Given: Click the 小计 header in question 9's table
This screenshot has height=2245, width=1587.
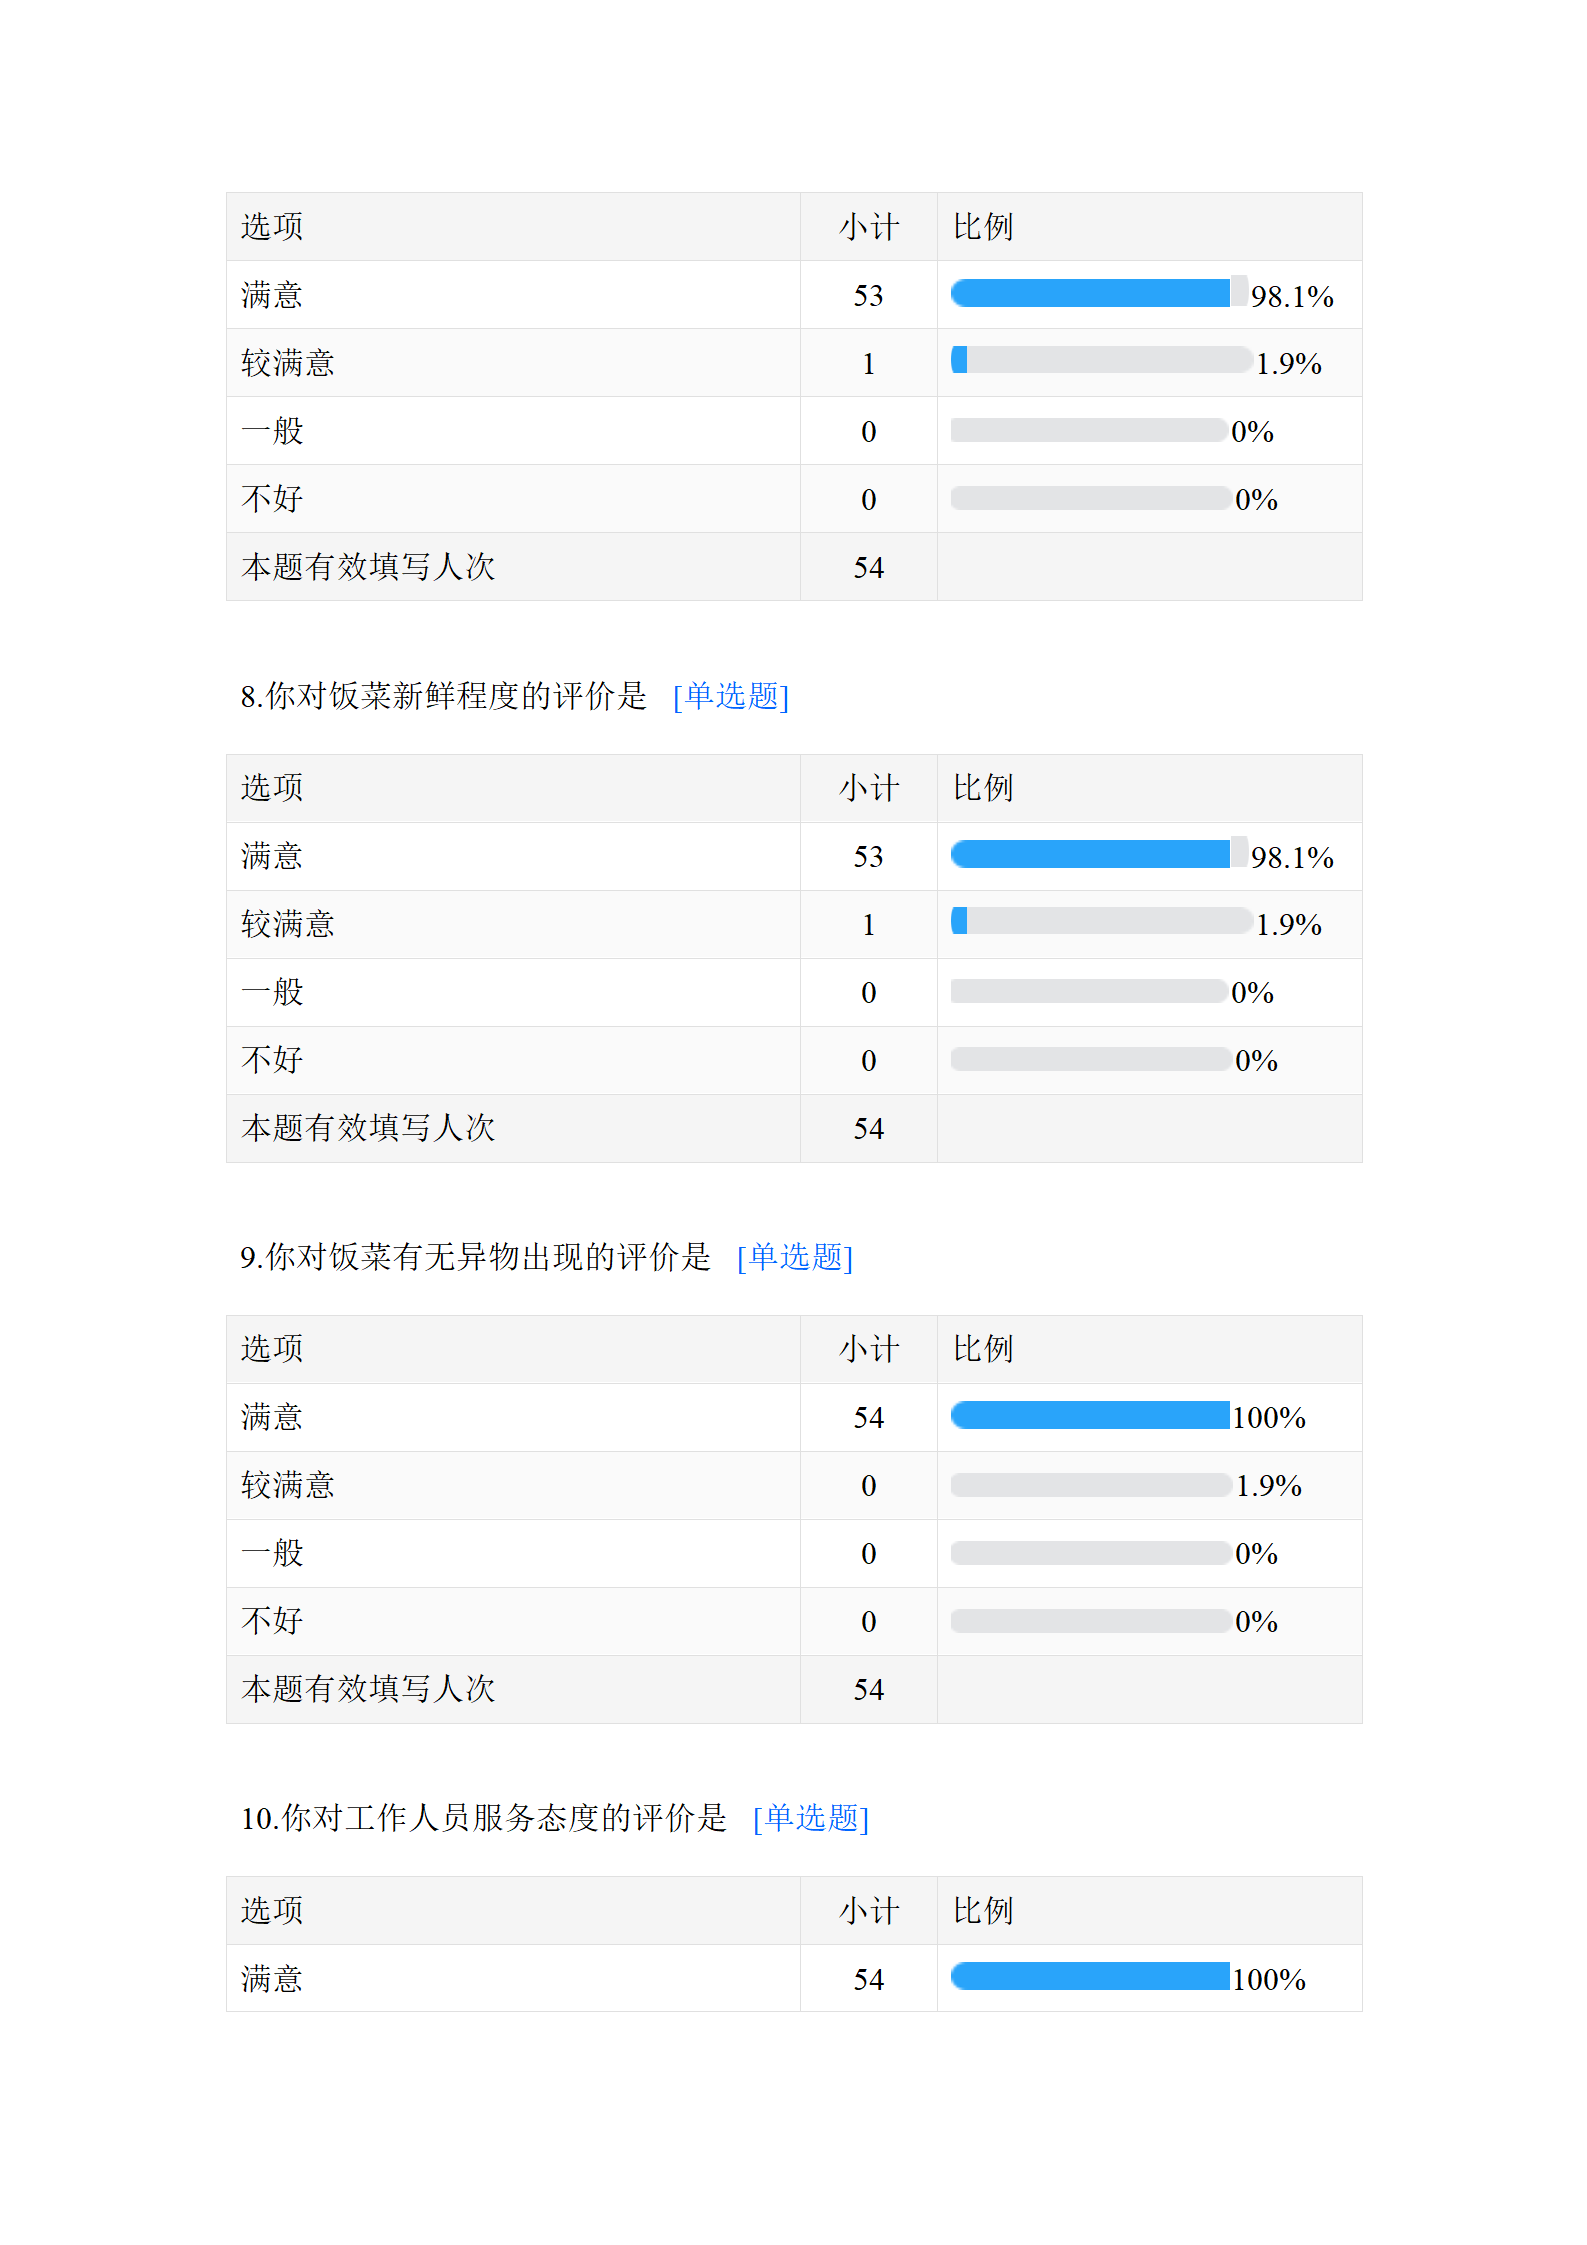Looking at the screenshot, I should tap(868, 1349).
